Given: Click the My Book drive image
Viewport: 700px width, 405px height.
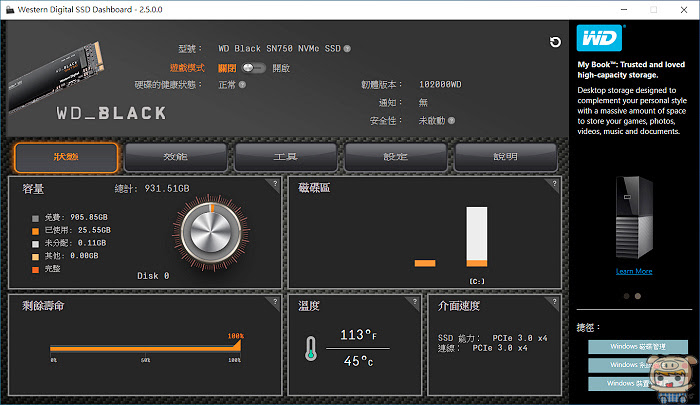Looking at the screenshot, I should click(634, 217).
